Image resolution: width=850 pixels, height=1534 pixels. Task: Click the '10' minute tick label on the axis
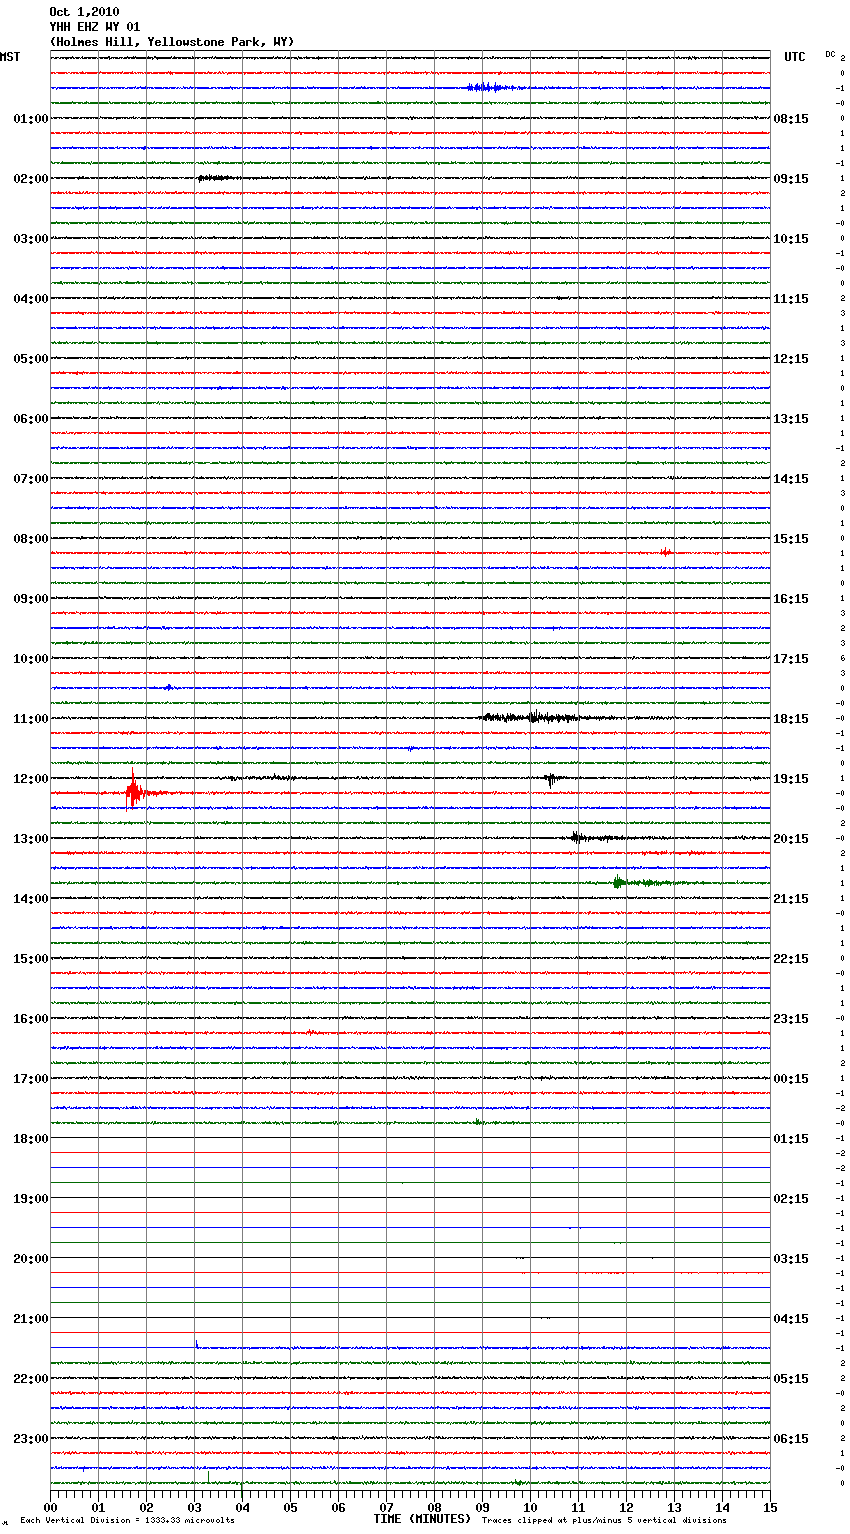tap(530, 1507)
